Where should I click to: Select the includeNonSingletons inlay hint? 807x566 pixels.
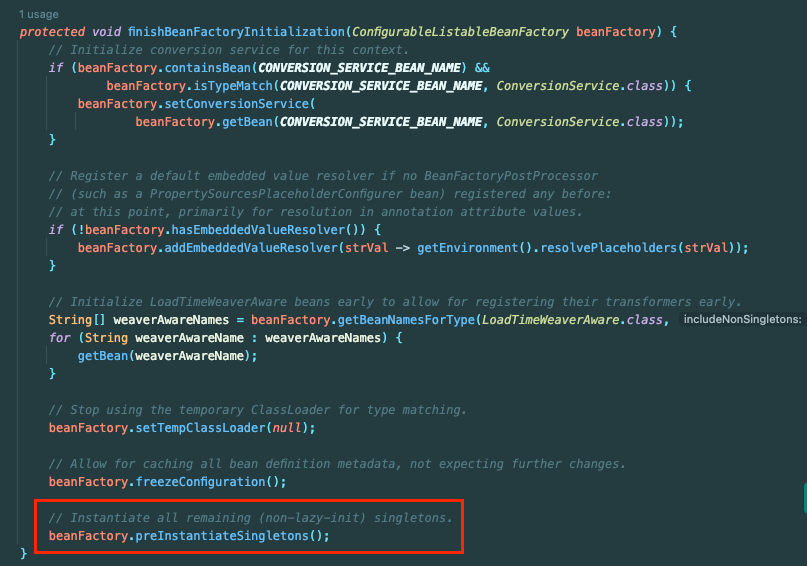[742, 320]
